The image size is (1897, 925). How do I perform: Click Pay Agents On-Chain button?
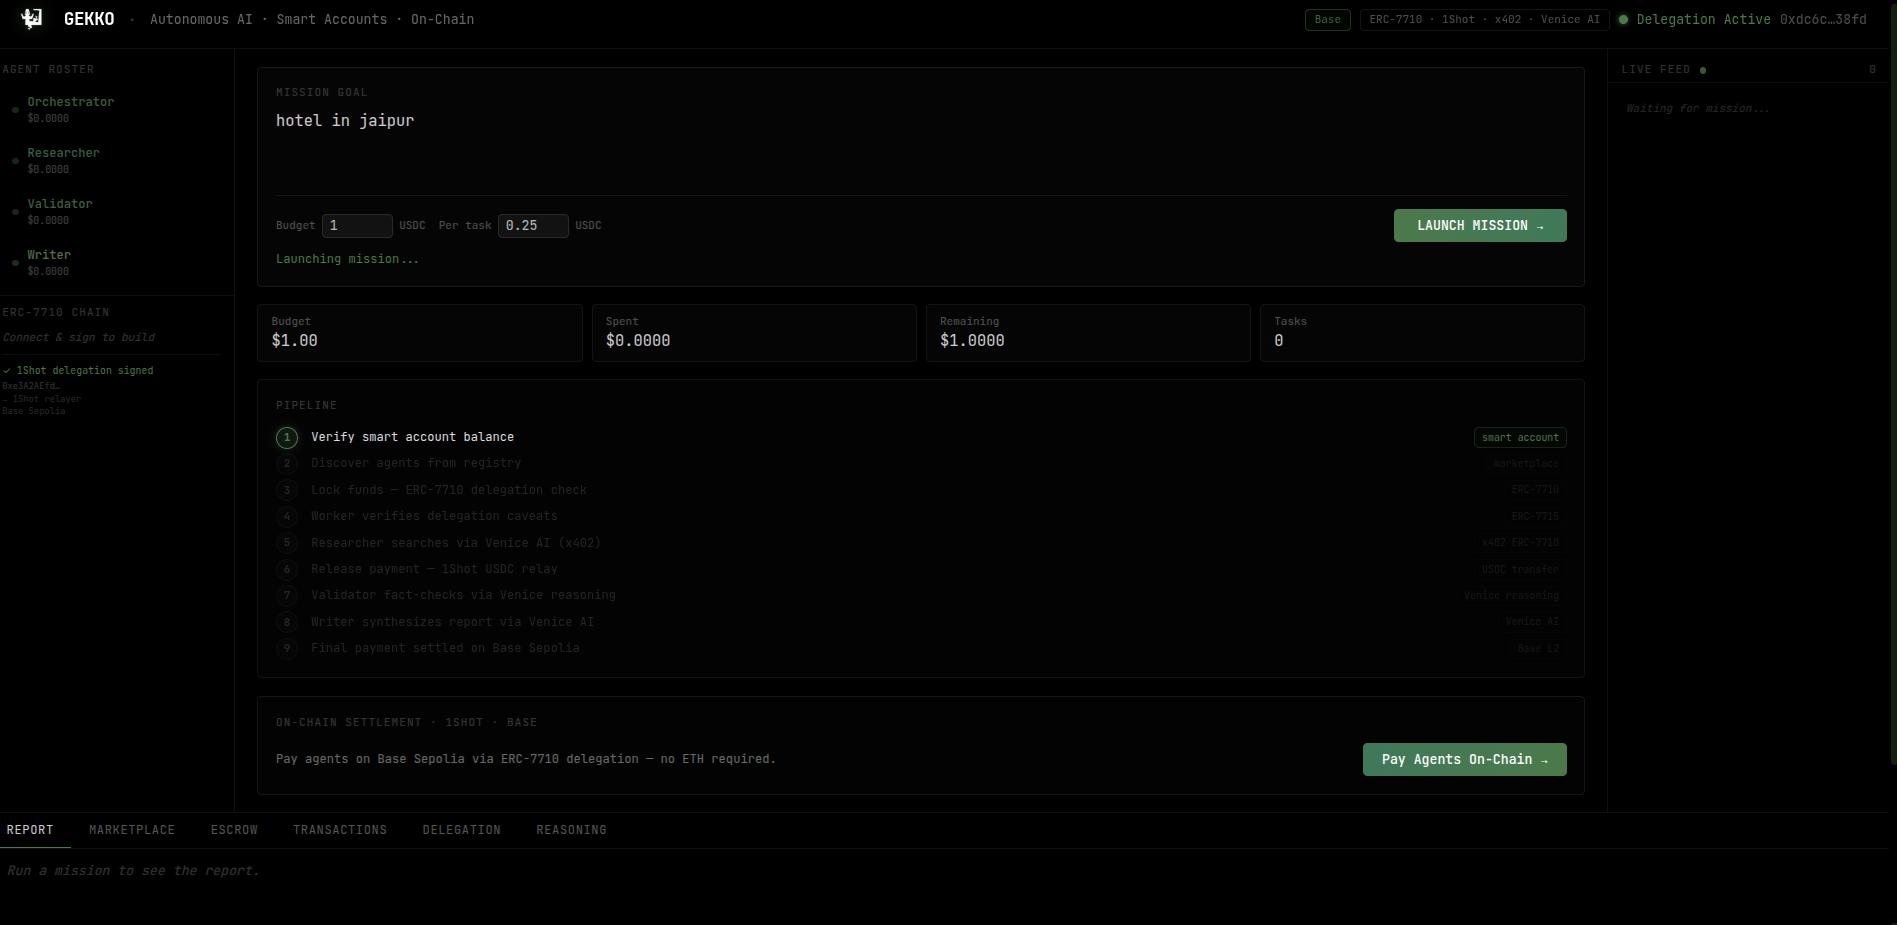tap(1465, 759)
